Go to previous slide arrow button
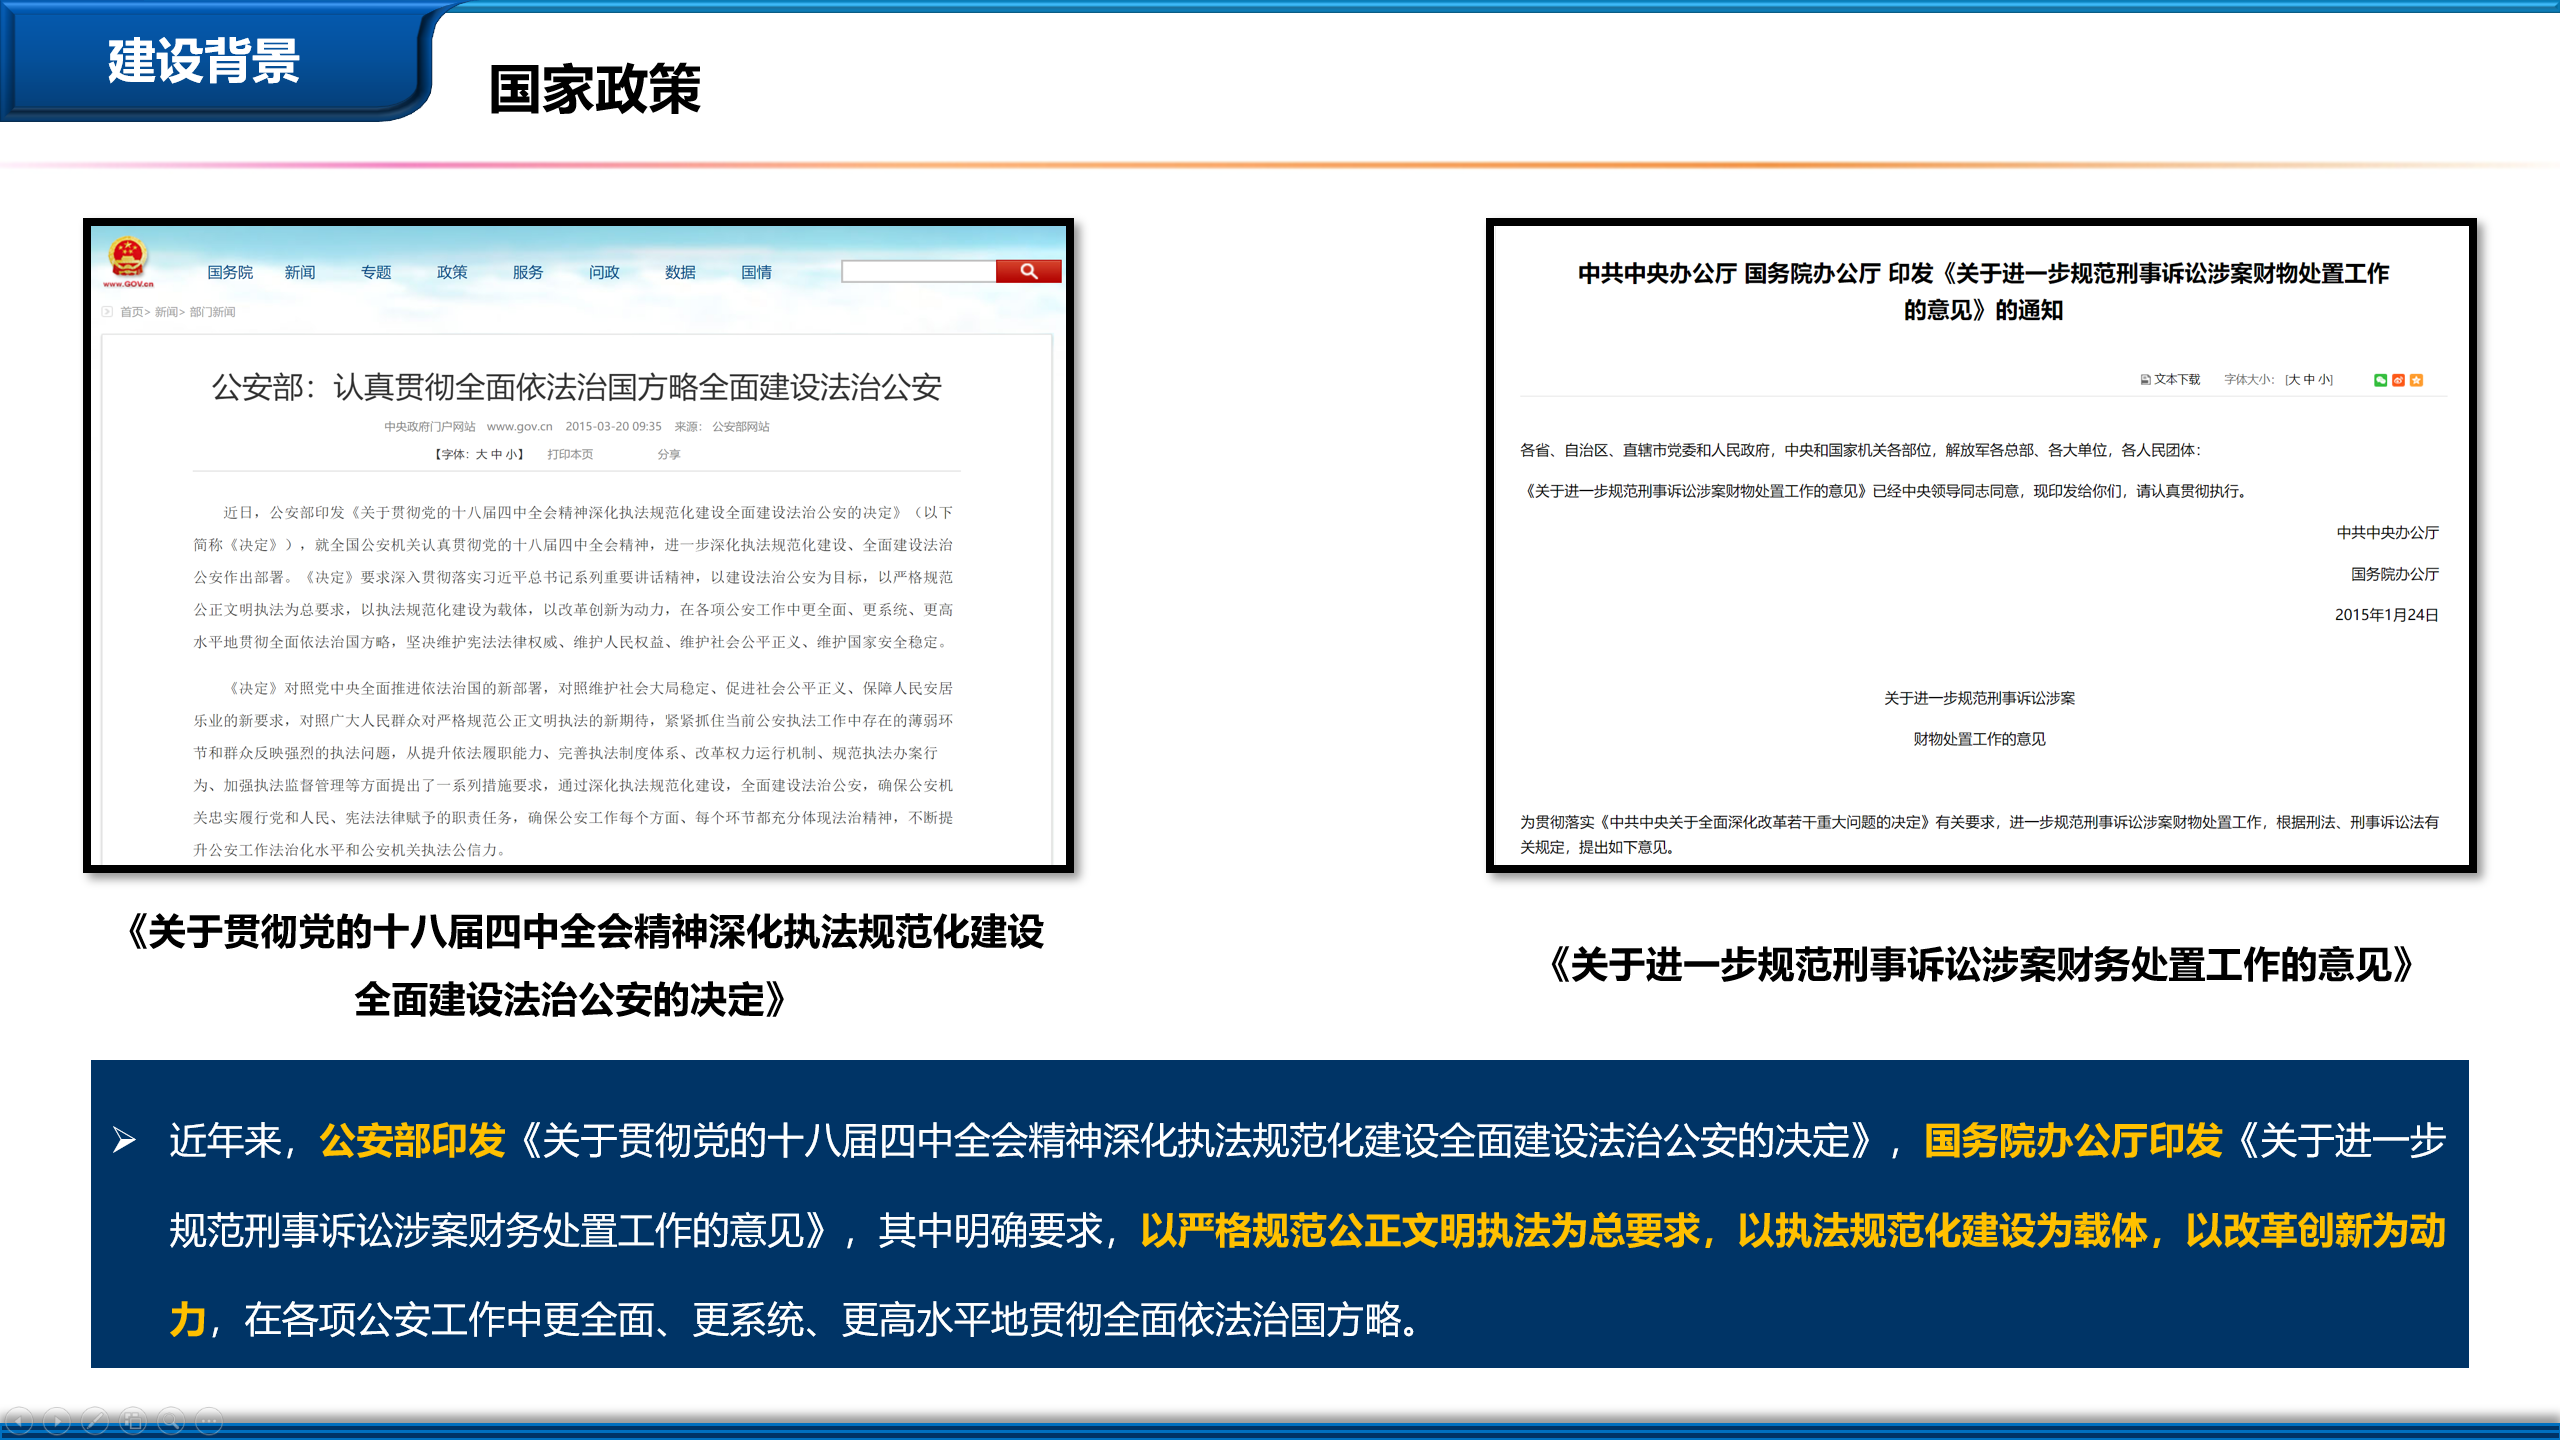The width and height of the screenshot is (2560, 1440). click(x=19, y=1420)
